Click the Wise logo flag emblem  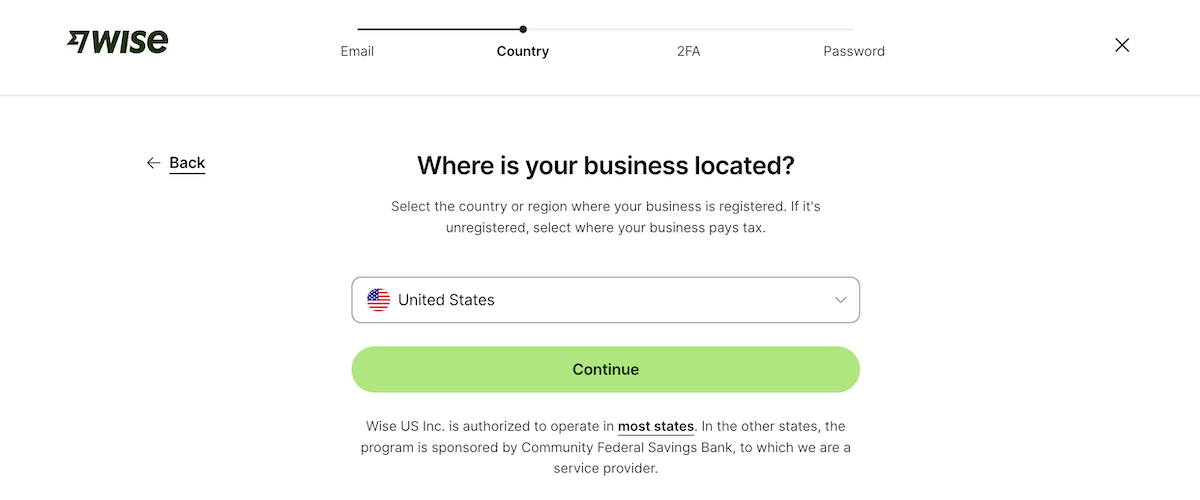(x=79, y=42)
